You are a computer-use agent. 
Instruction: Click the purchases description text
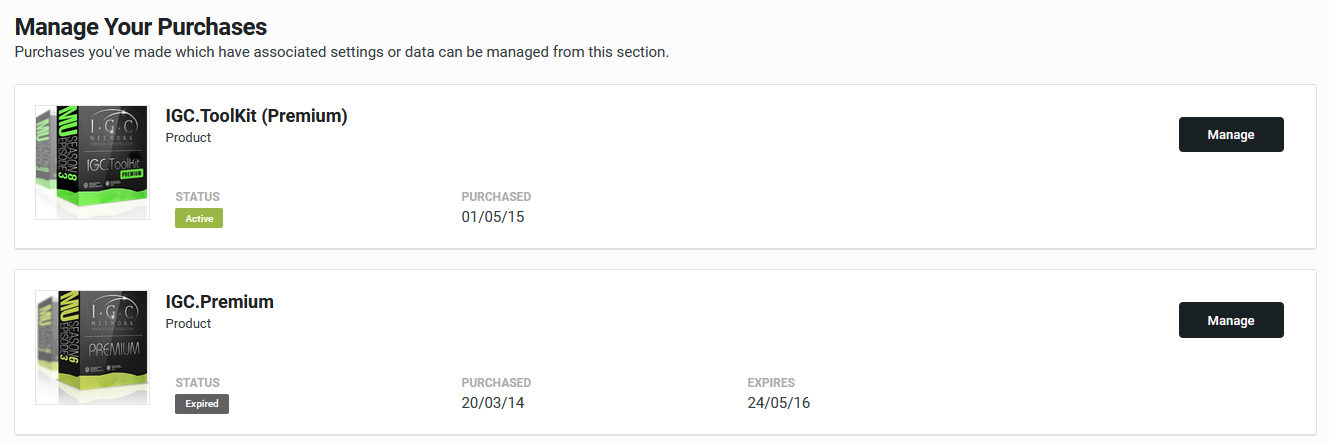click(x=342, y=52)
